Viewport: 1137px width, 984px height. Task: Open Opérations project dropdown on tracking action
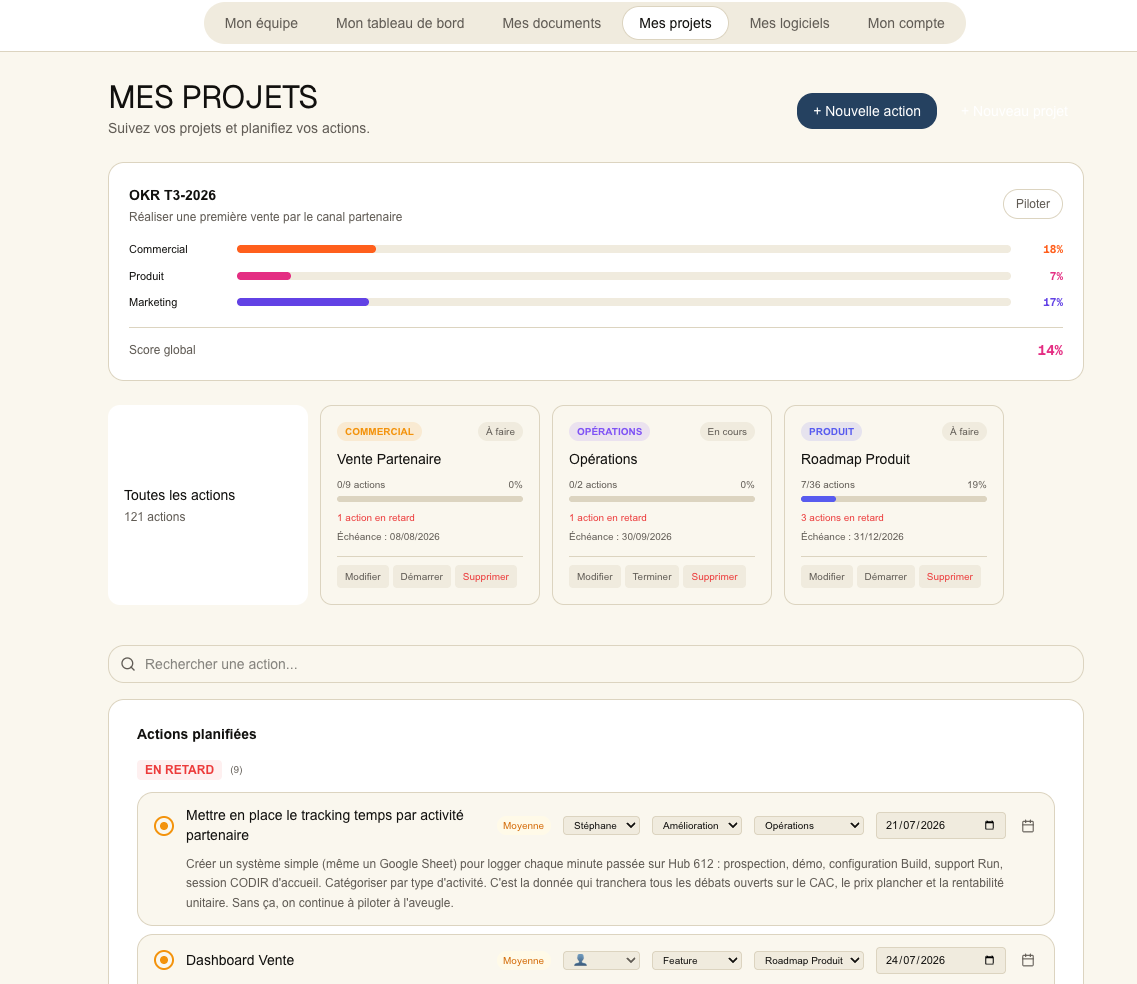click(x=809, y=825)
